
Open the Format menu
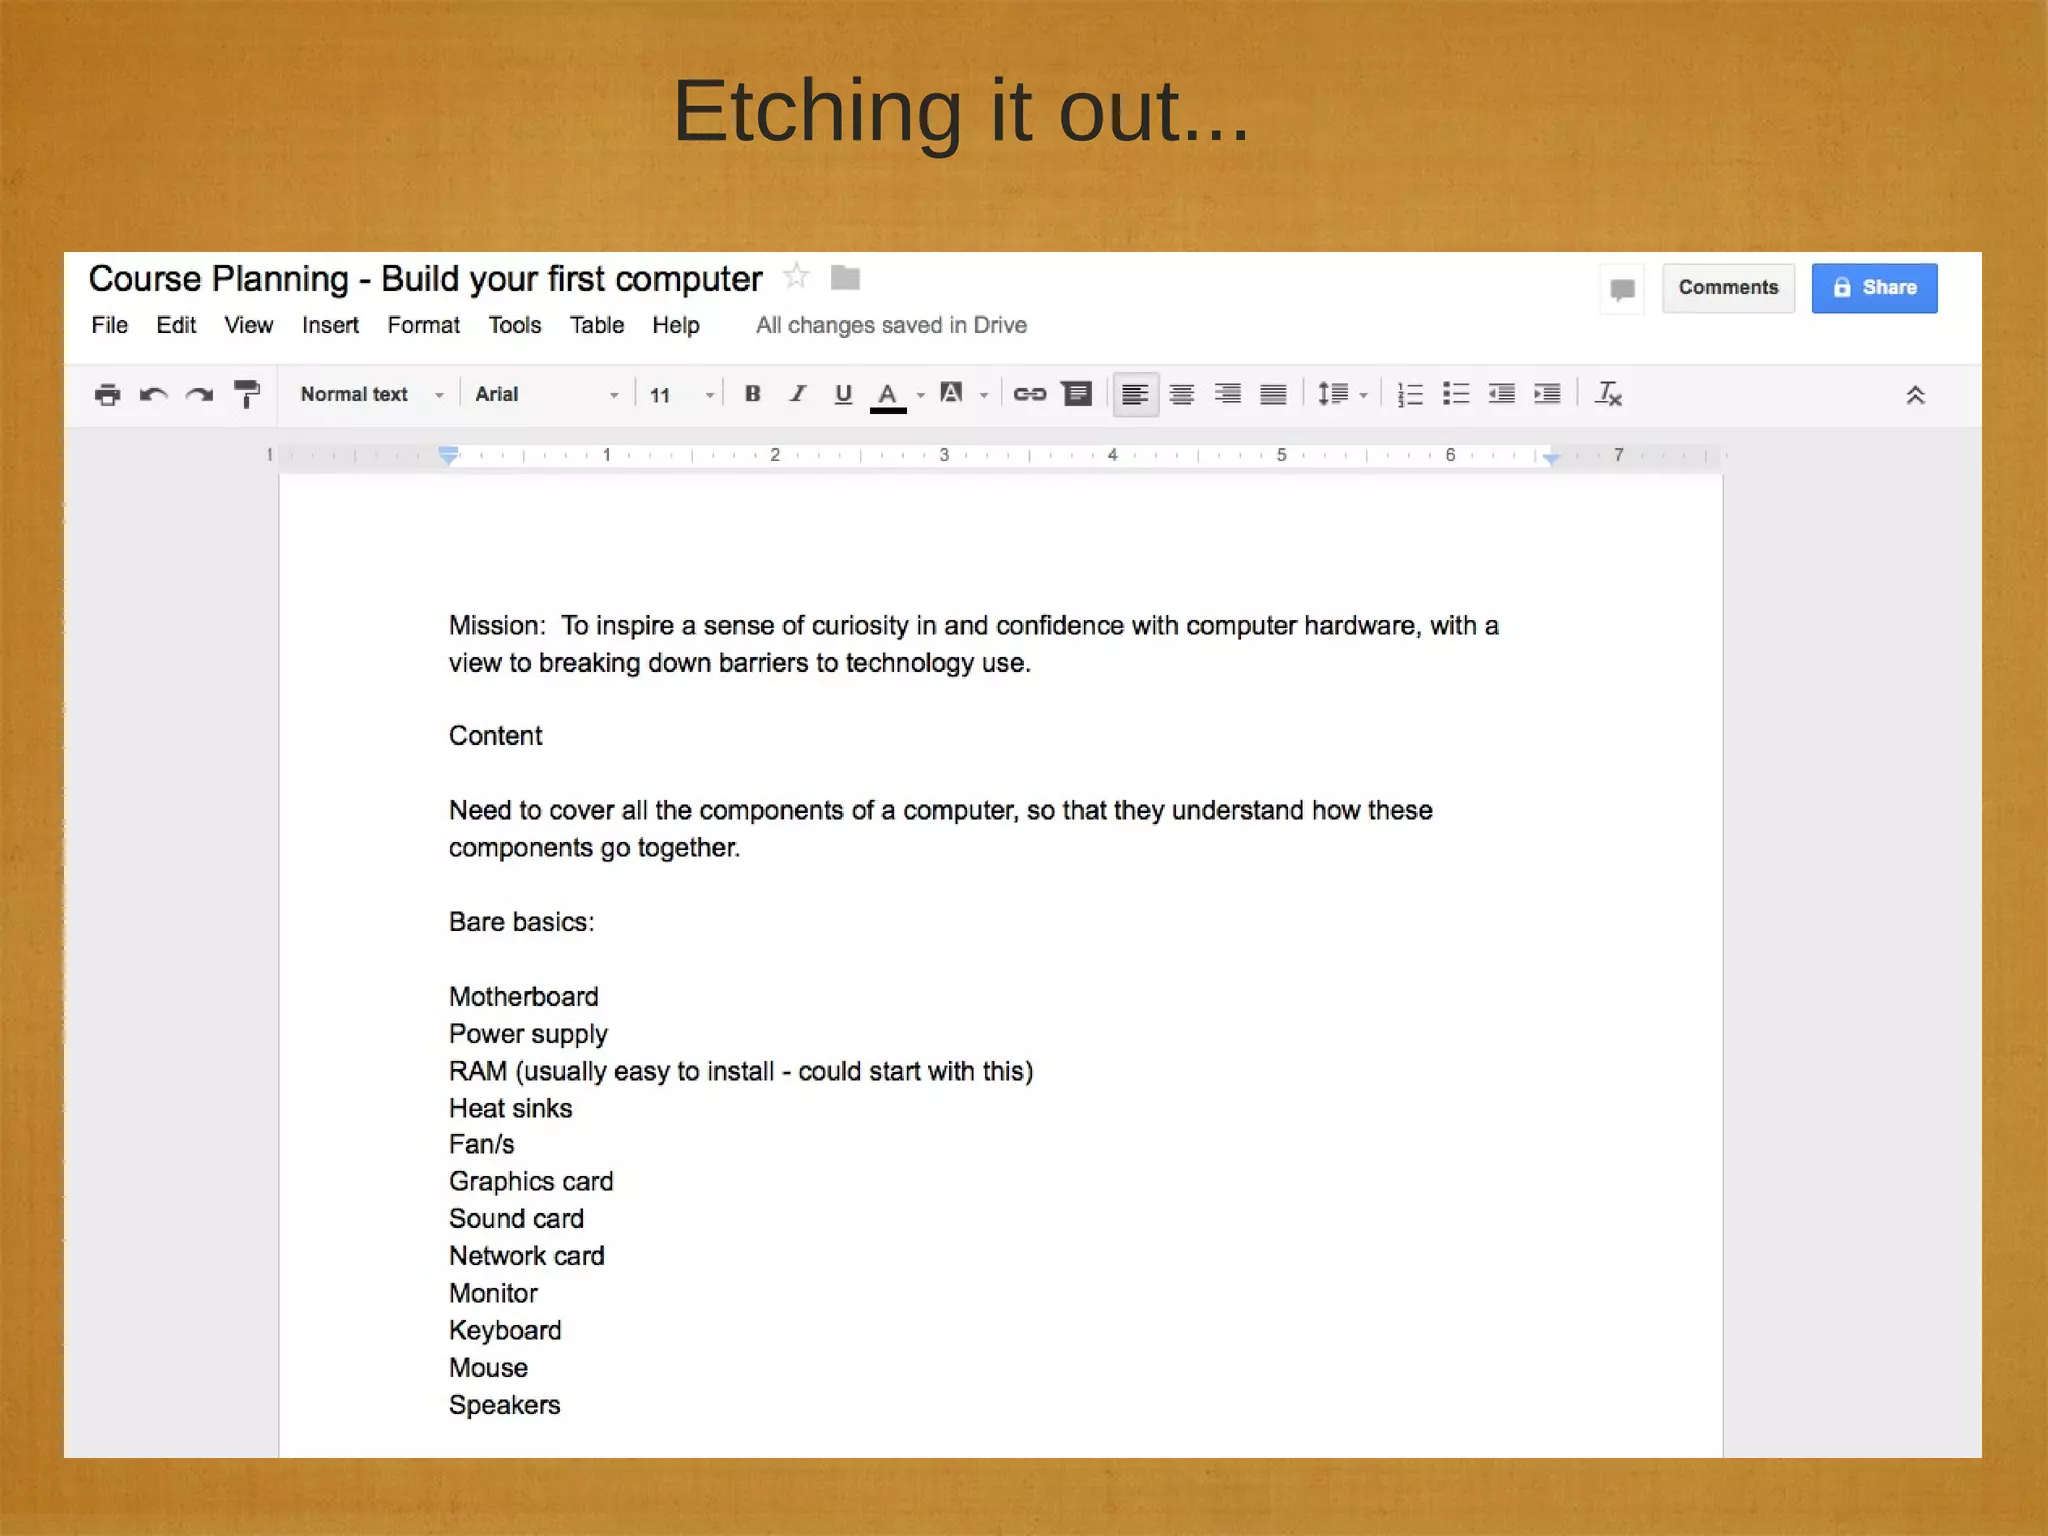tap(423, 325)
